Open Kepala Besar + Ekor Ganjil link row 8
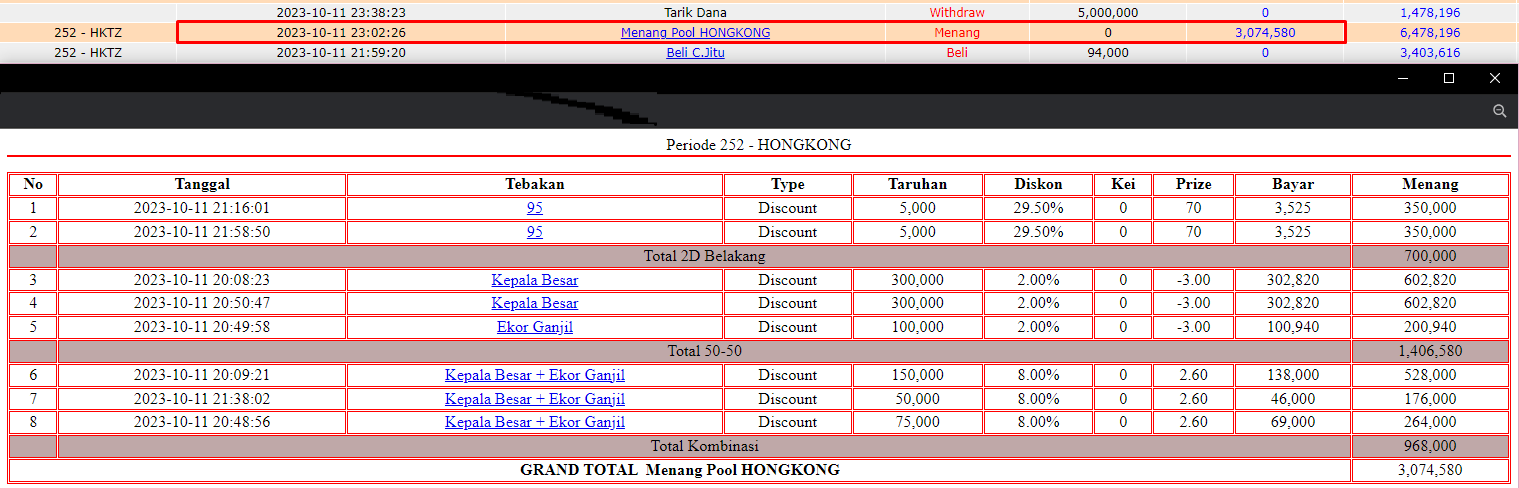This screenshot has height=488, width=1519. click(x=535, y=422)
